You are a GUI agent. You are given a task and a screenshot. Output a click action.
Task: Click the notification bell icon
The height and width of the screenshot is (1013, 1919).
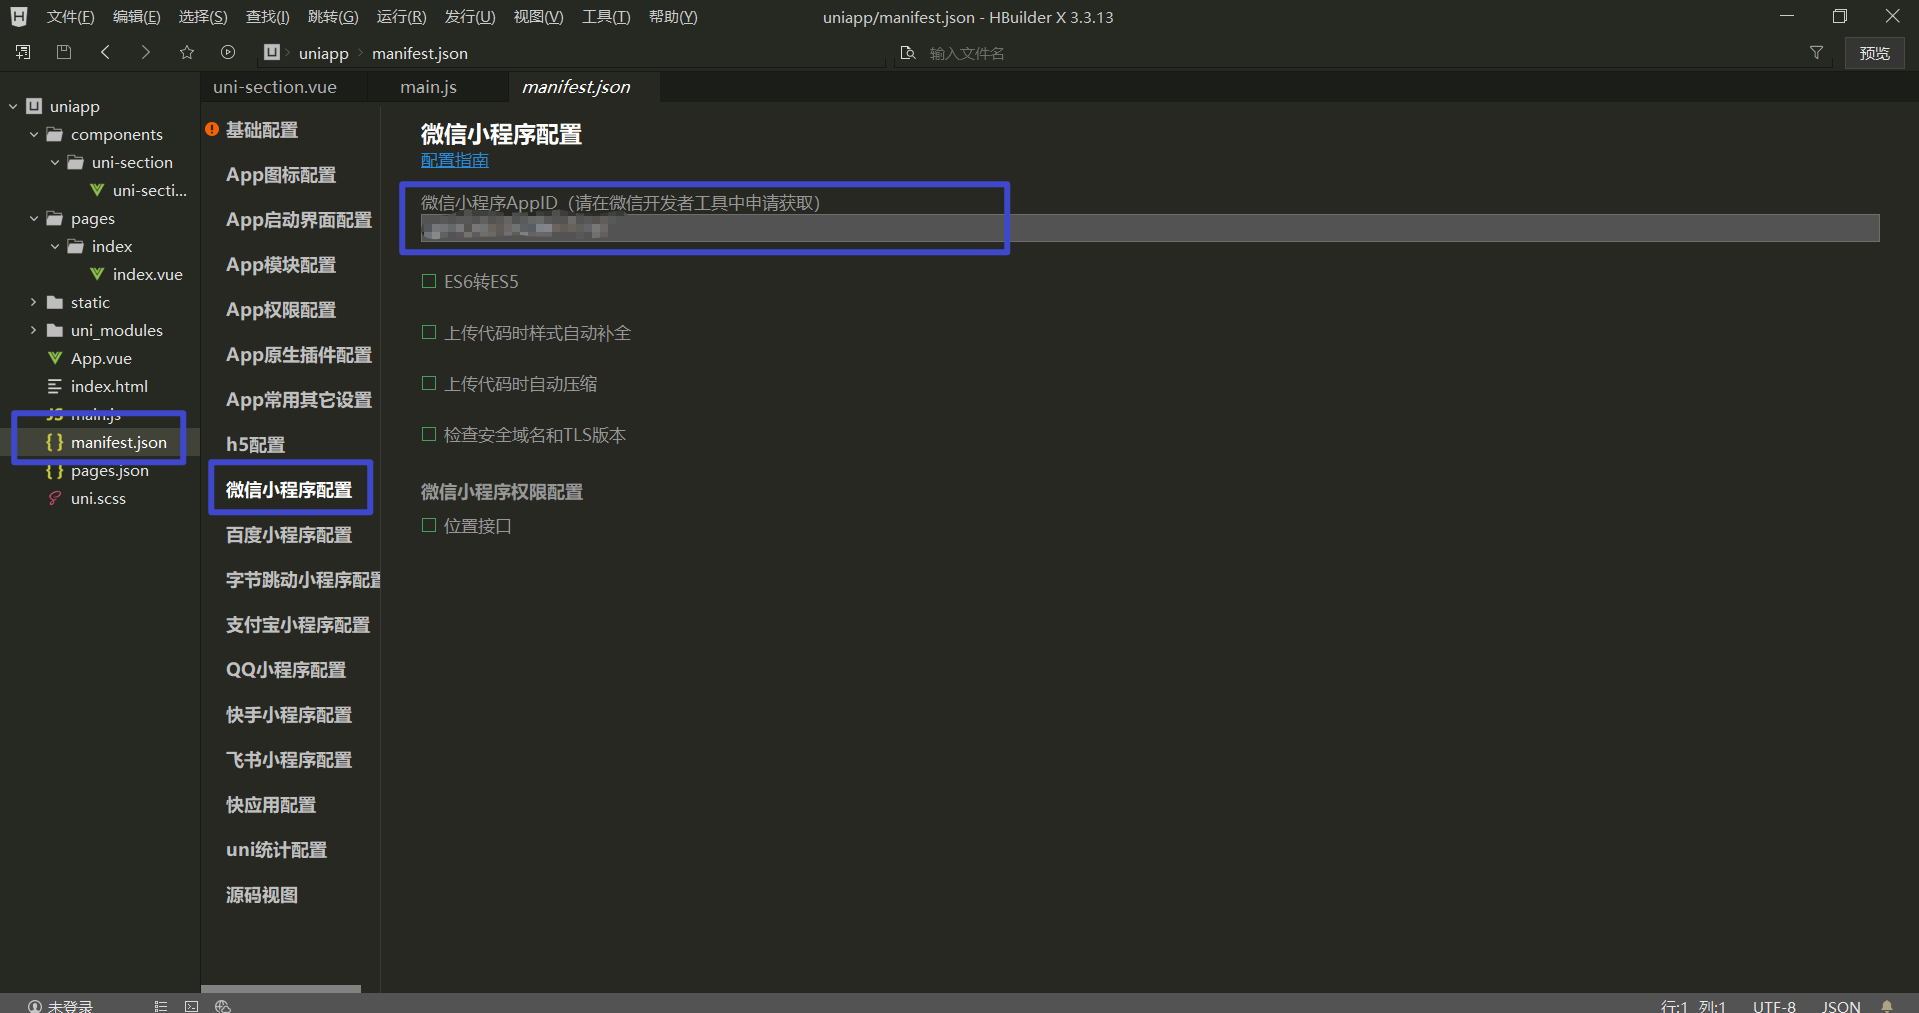pos(1887,1006)
